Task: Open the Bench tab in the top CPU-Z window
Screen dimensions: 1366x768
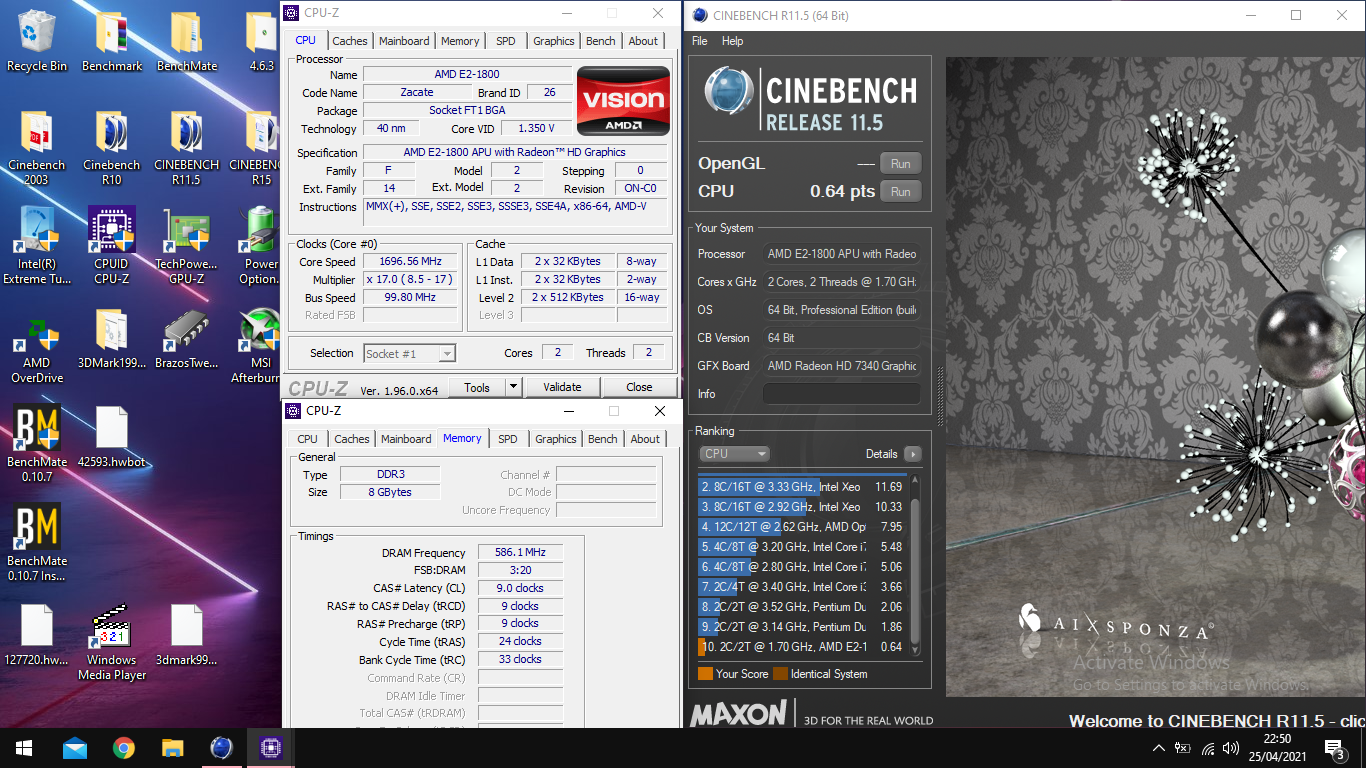Action: 601,41
